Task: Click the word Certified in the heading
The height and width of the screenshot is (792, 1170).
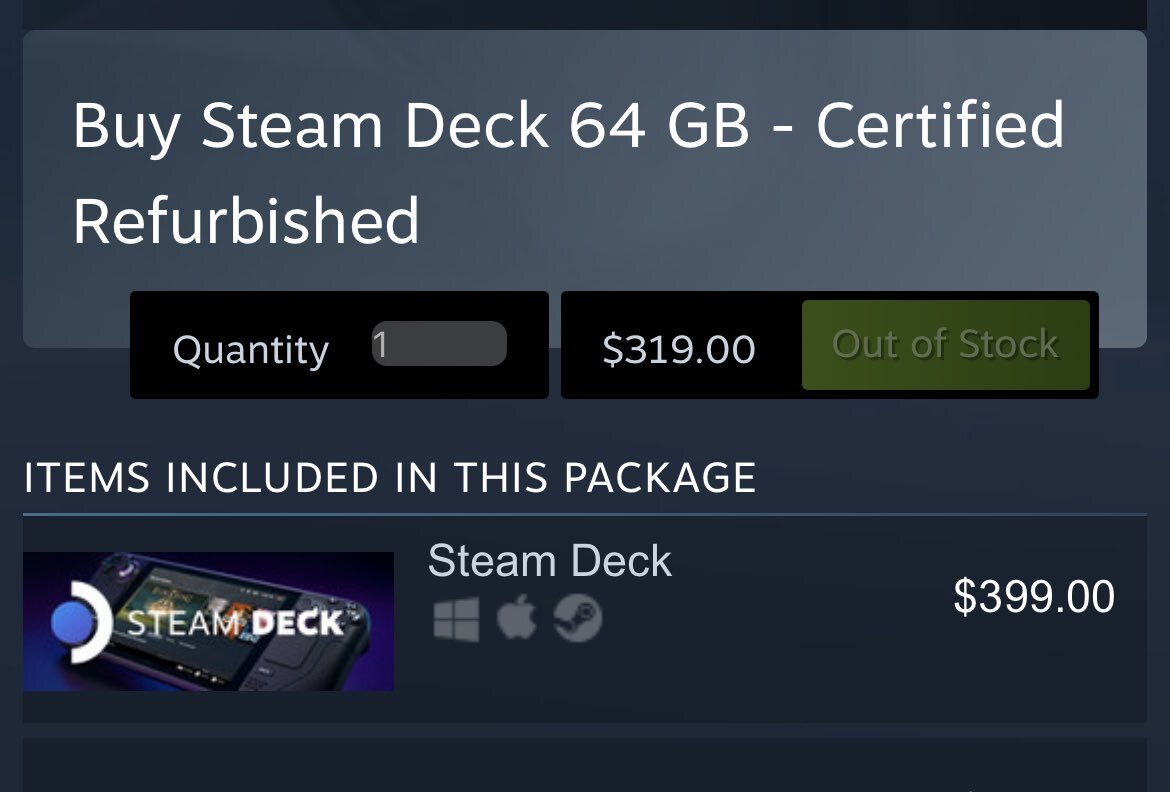Action: coord(940,125)
